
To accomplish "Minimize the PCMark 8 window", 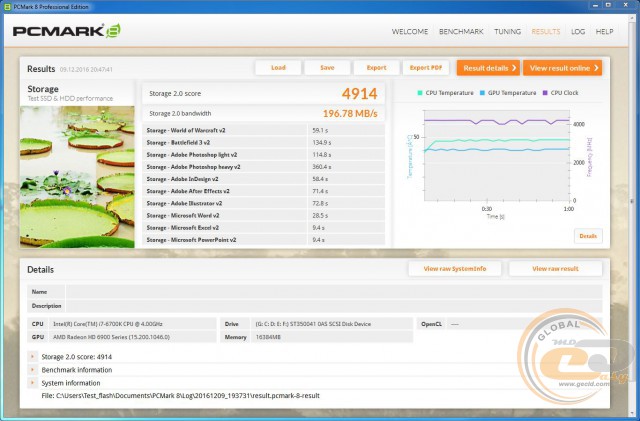I will click(596, 5).
